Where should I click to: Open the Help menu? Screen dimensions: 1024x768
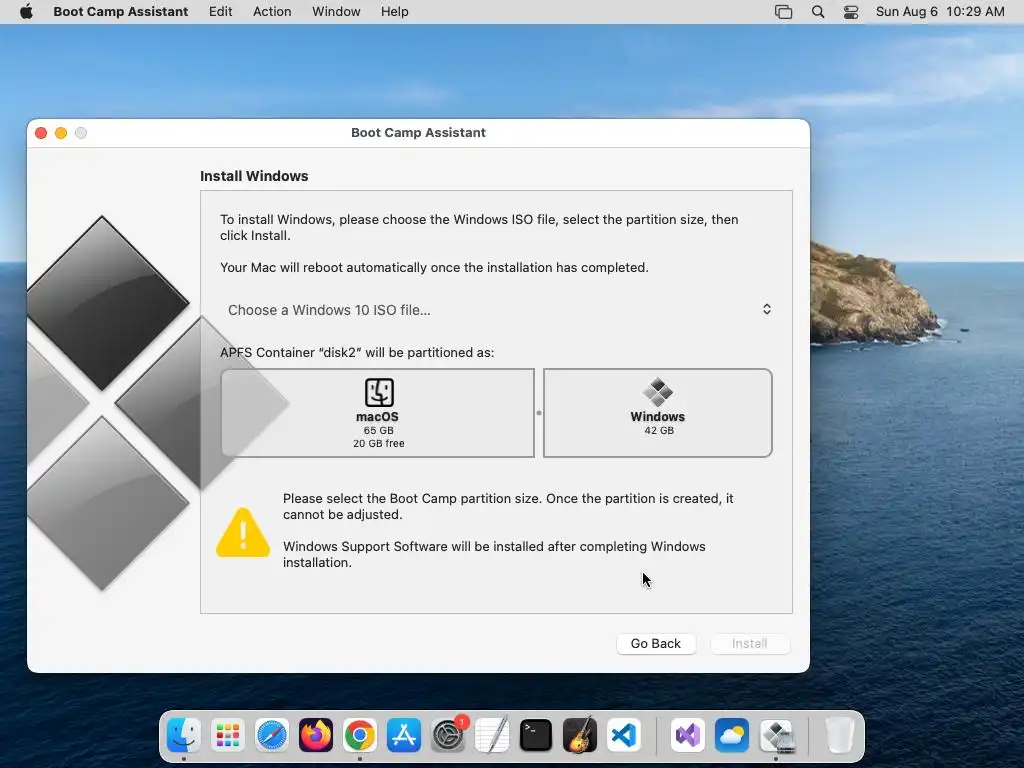[x=394, y=12]
